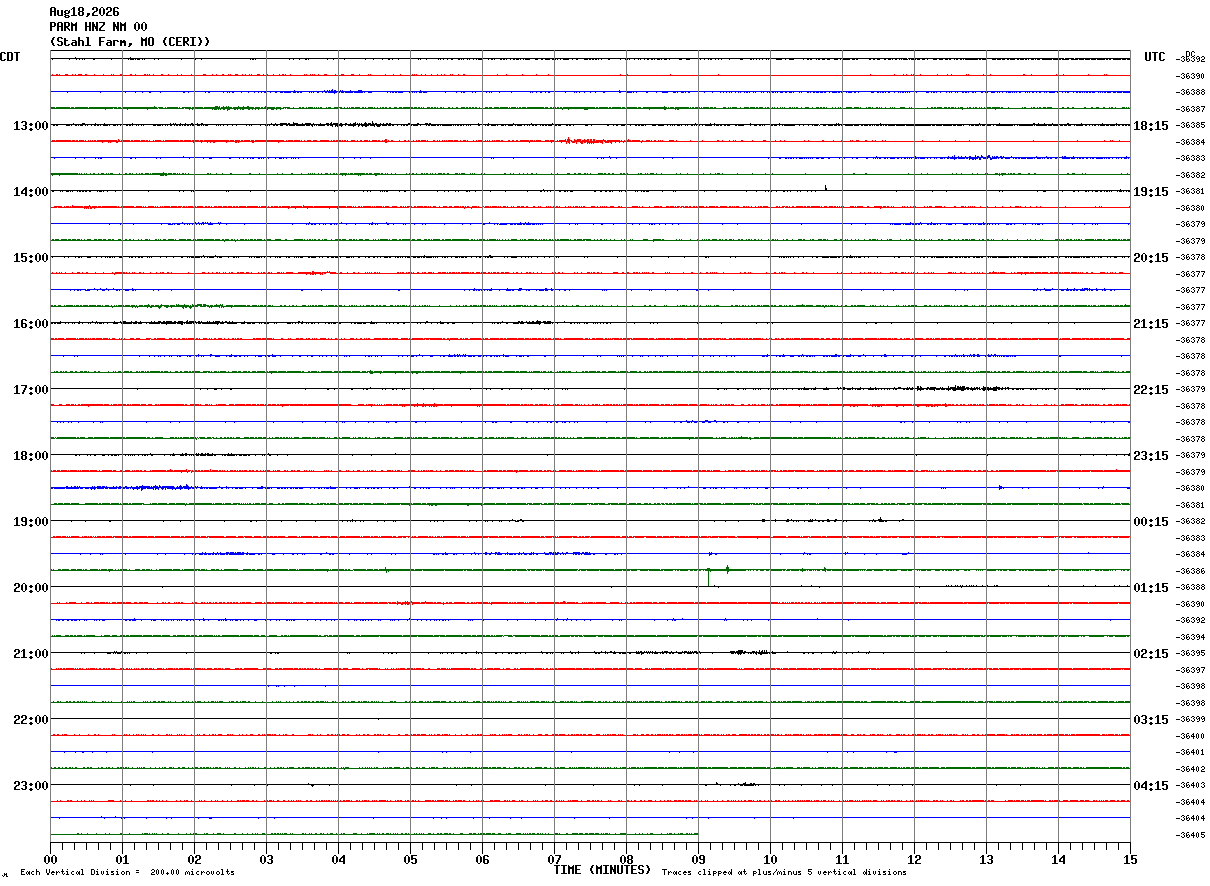Click the Stahl Farm, MO (CERI) label
Screen dimensions: 1210x886
tap(130, 42)
